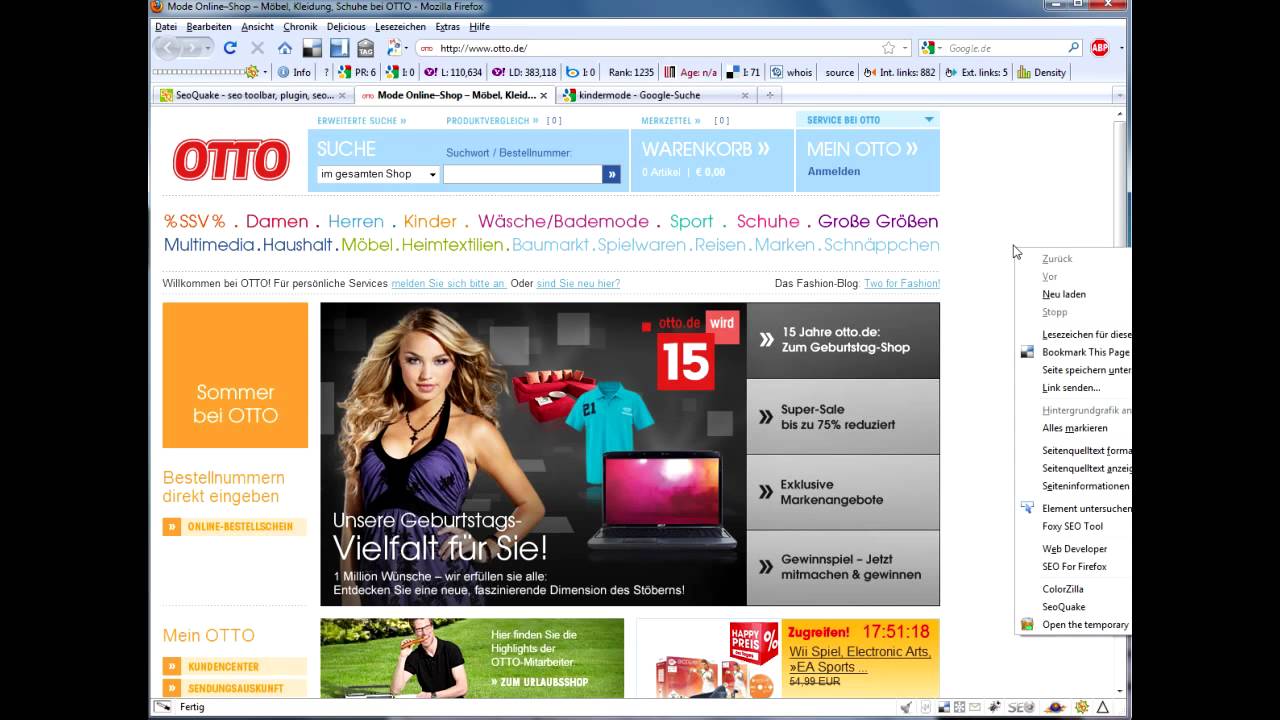Open a new tab with the plus button
The height and width of the screenshot is (720, 1280).
[769, 95]
